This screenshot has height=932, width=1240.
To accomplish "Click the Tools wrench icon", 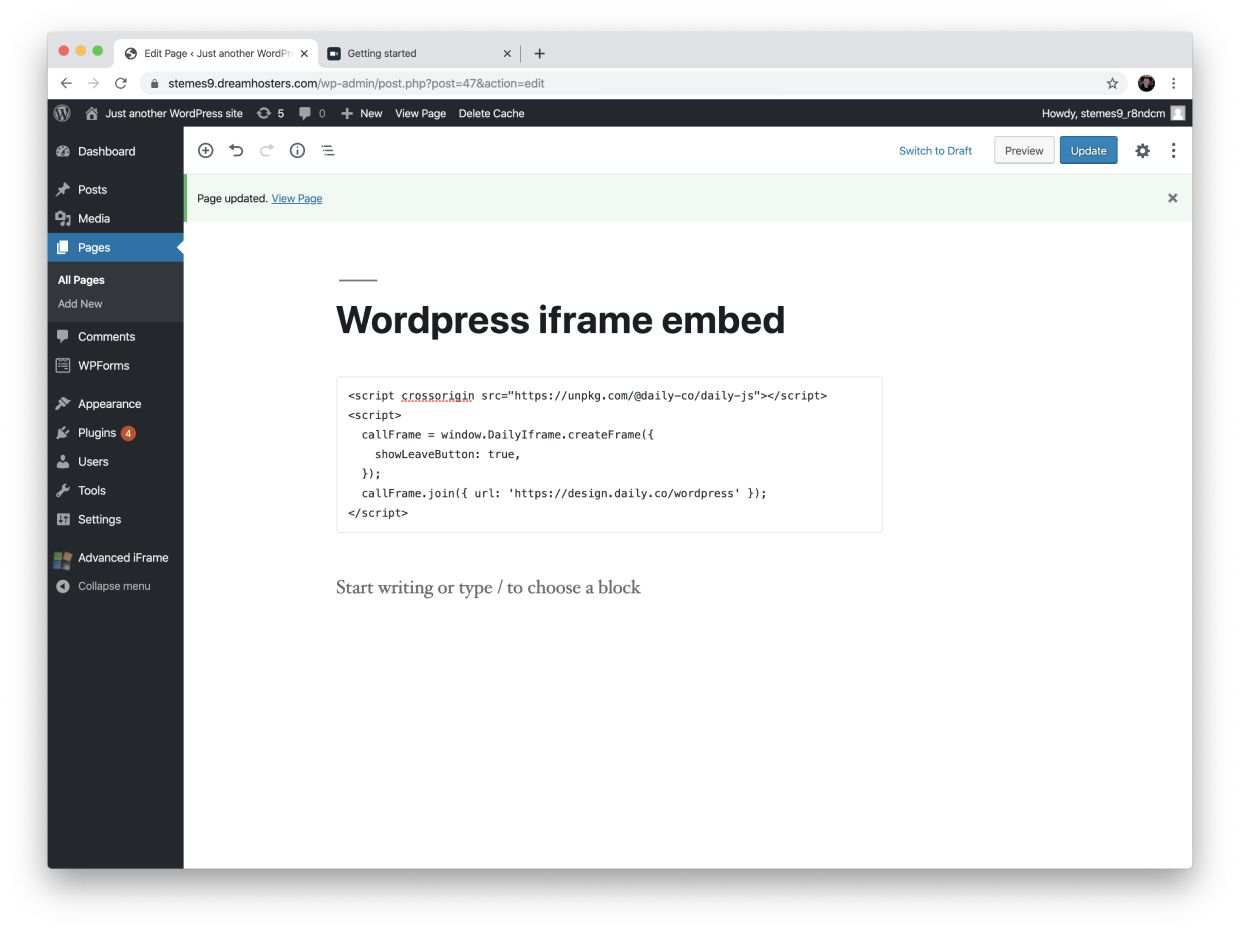I will point(63,490).
